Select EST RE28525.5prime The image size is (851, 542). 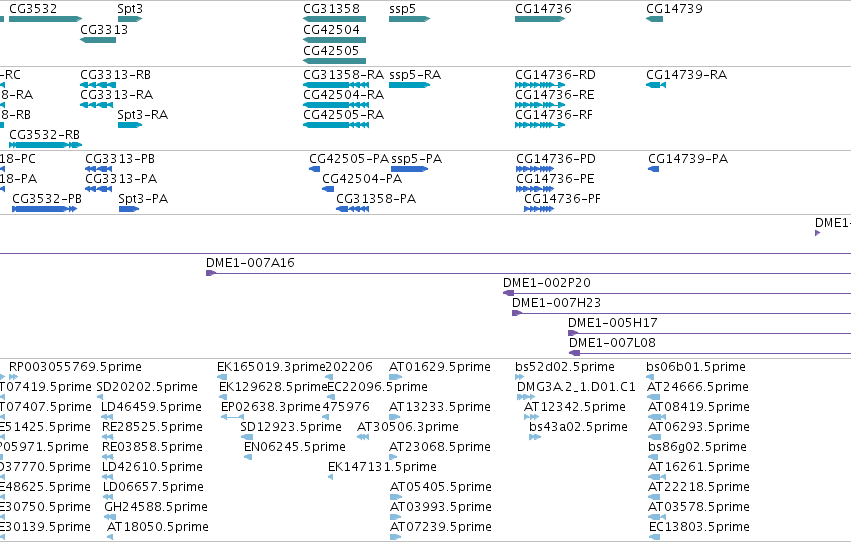(107, 437)
